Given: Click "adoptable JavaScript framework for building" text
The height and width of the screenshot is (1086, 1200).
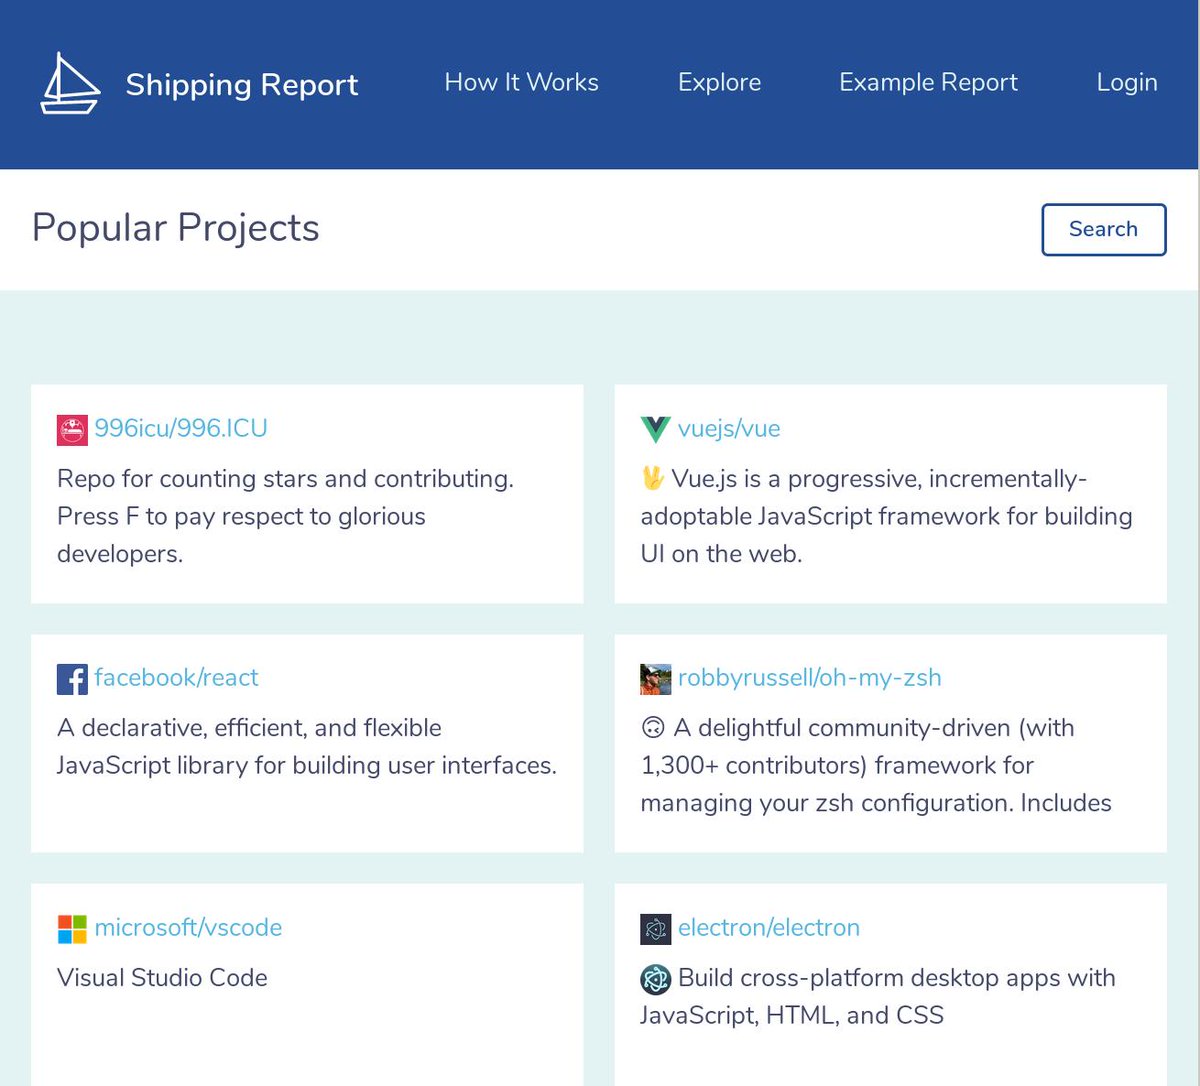Looking at the screenshot, I should pyautogui.click(x=886, y=516).
